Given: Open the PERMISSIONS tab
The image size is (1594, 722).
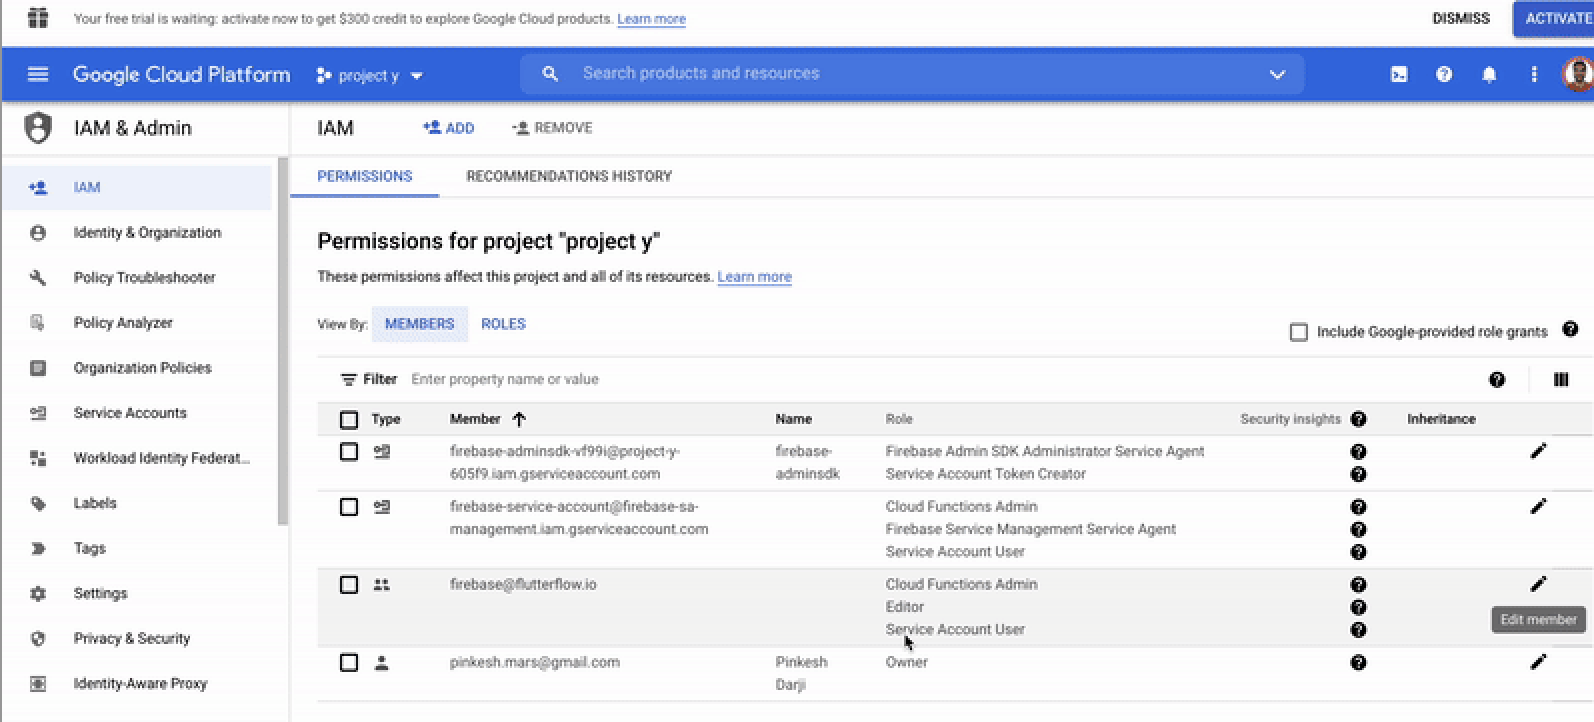Looking at the screenshot, I should (365, 176).
